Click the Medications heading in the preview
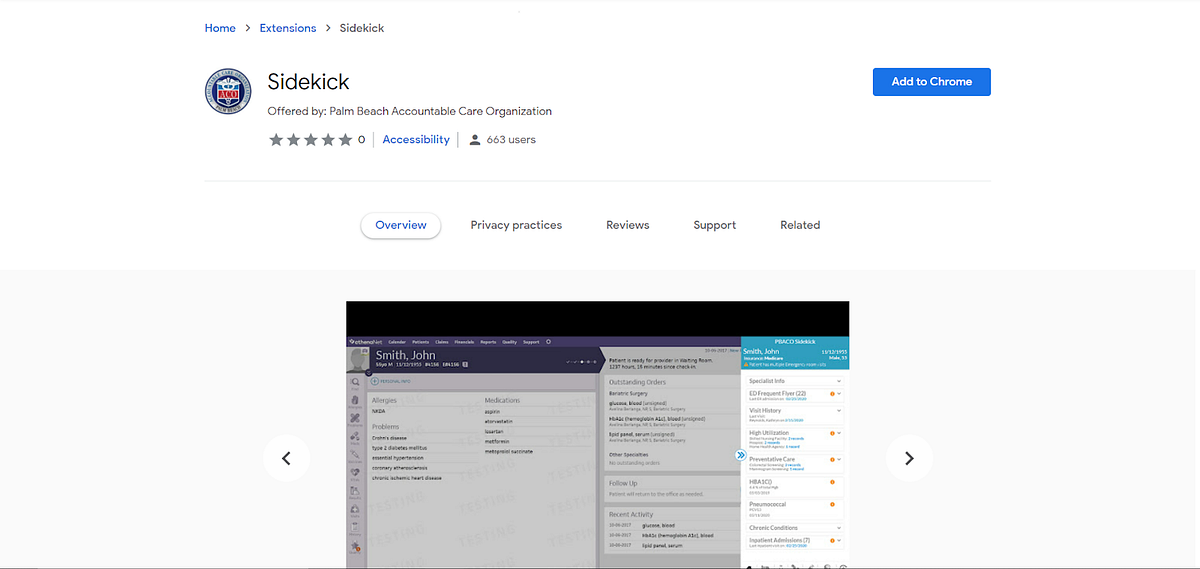This screenshot has height=569, width=1200. 503,400
